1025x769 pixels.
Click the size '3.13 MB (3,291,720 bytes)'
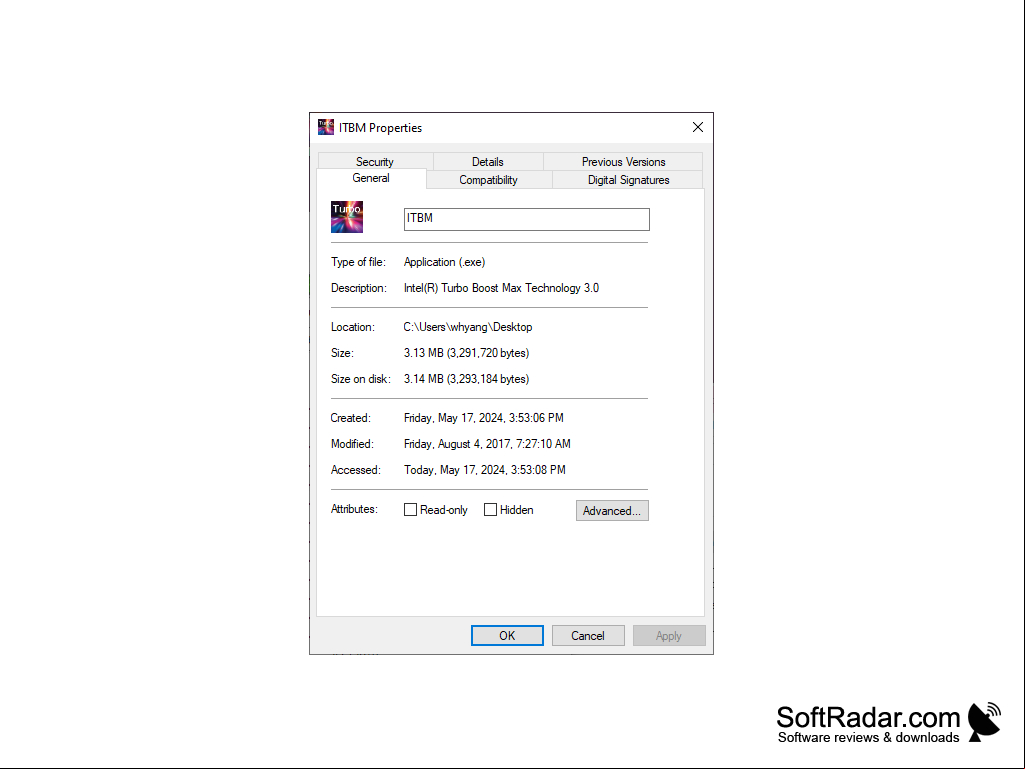point(467,353)
